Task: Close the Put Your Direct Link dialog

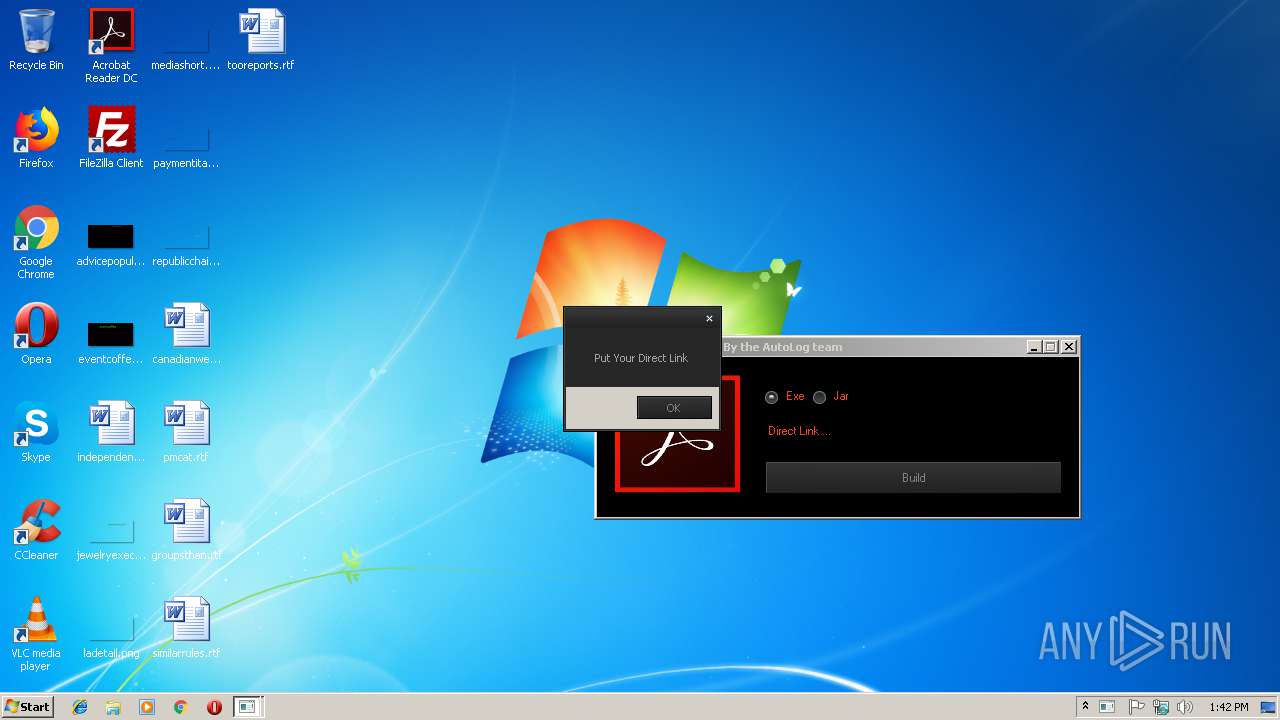Action: [709, 319]
